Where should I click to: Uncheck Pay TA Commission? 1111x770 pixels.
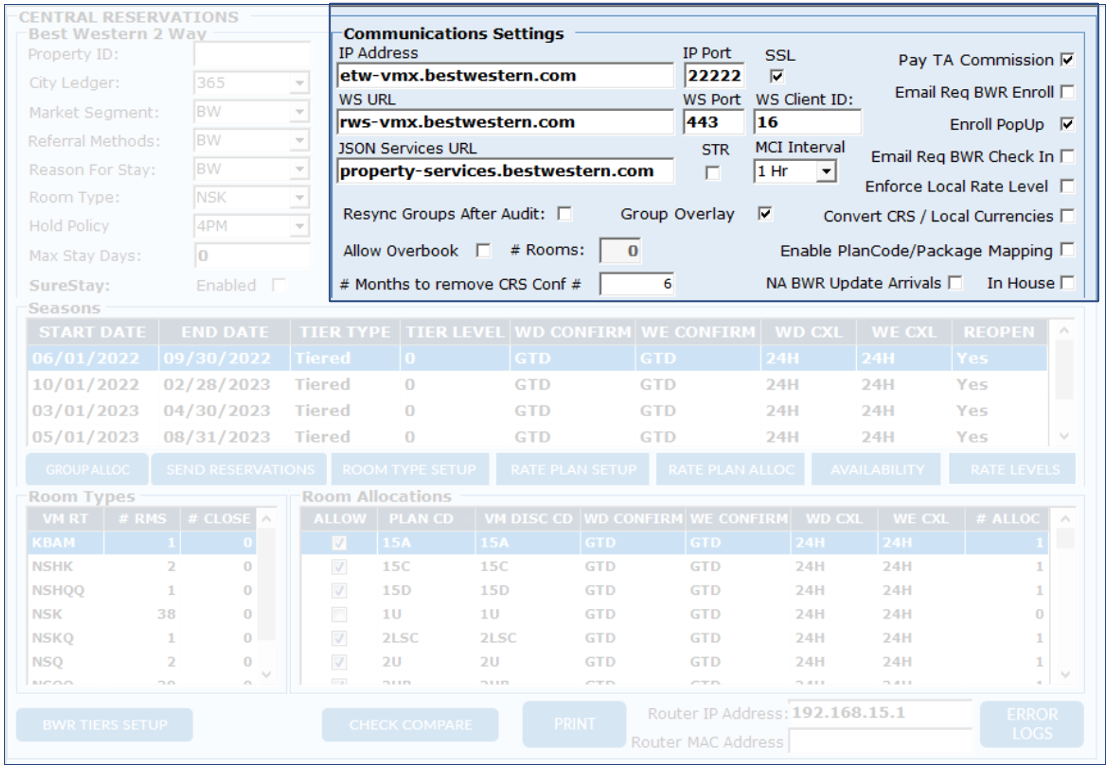(x=1067, y=60)
